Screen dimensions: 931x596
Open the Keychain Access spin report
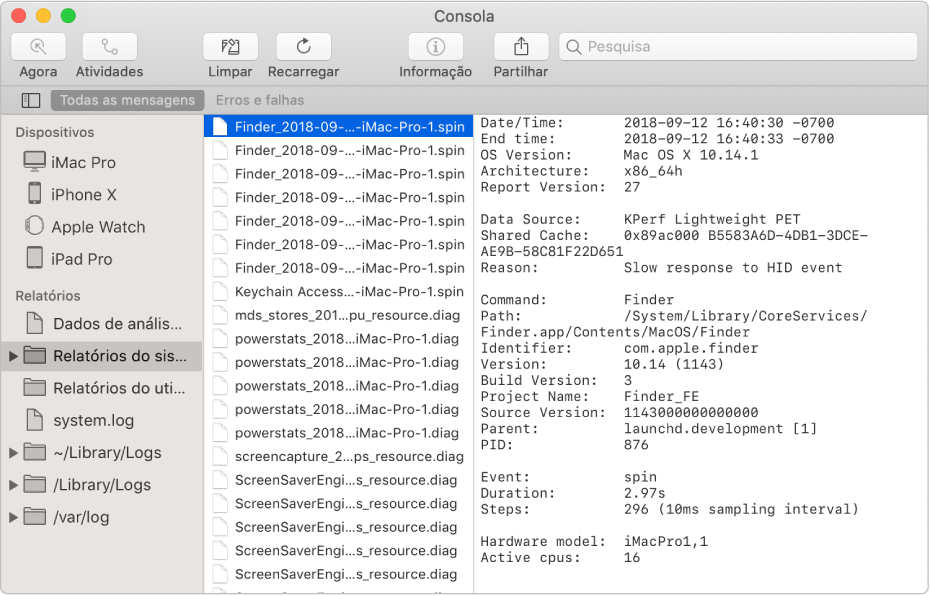click(338, 291)
